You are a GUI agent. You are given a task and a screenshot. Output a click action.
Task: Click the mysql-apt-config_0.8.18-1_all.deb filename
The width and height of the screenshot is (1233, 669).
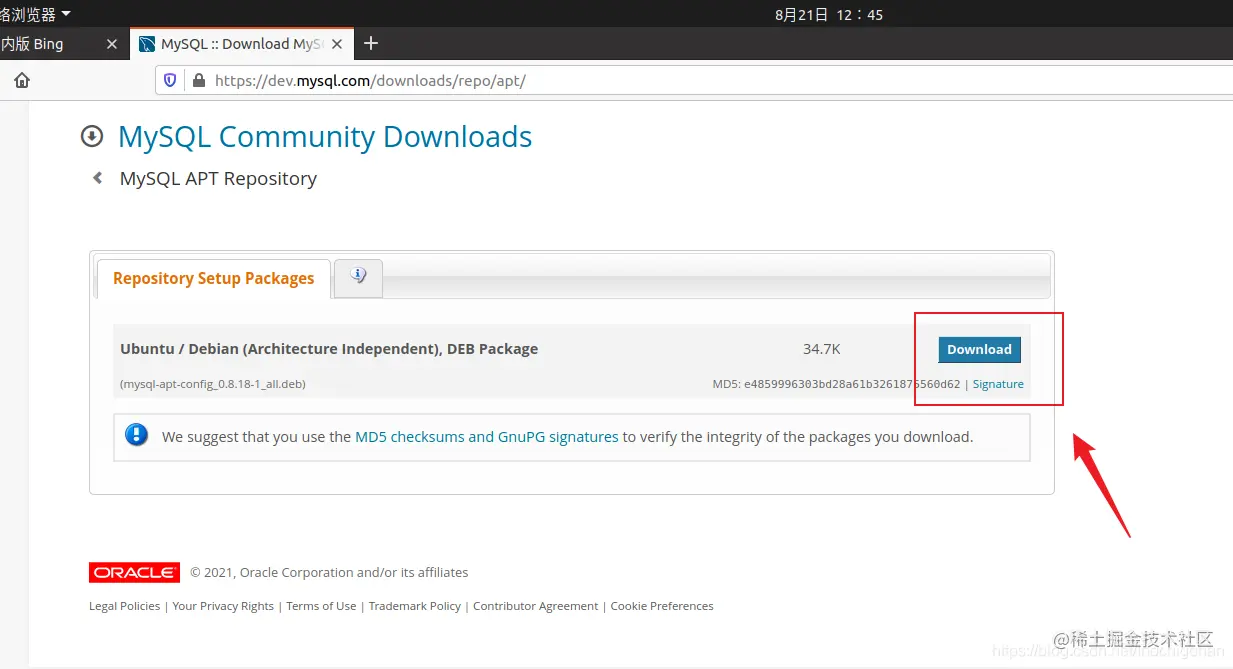(x=213, y=384)
